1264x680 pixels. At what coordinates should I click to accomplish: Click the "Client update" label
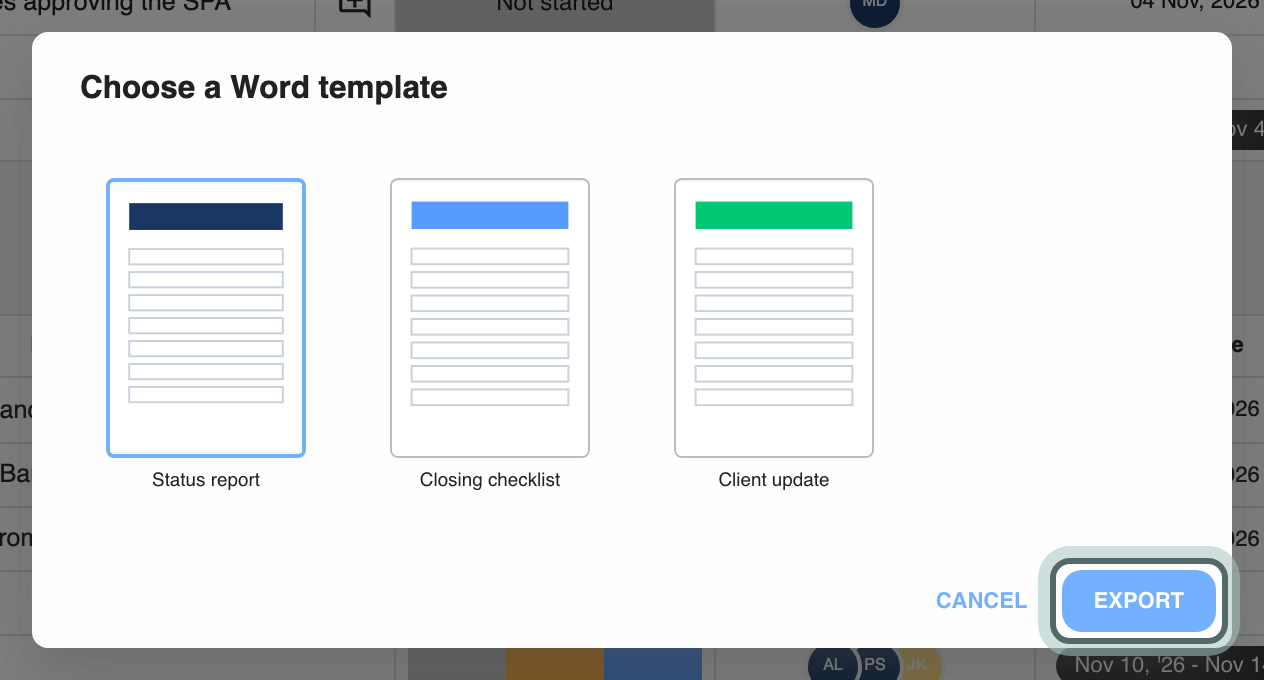click(x=774, y=480)
